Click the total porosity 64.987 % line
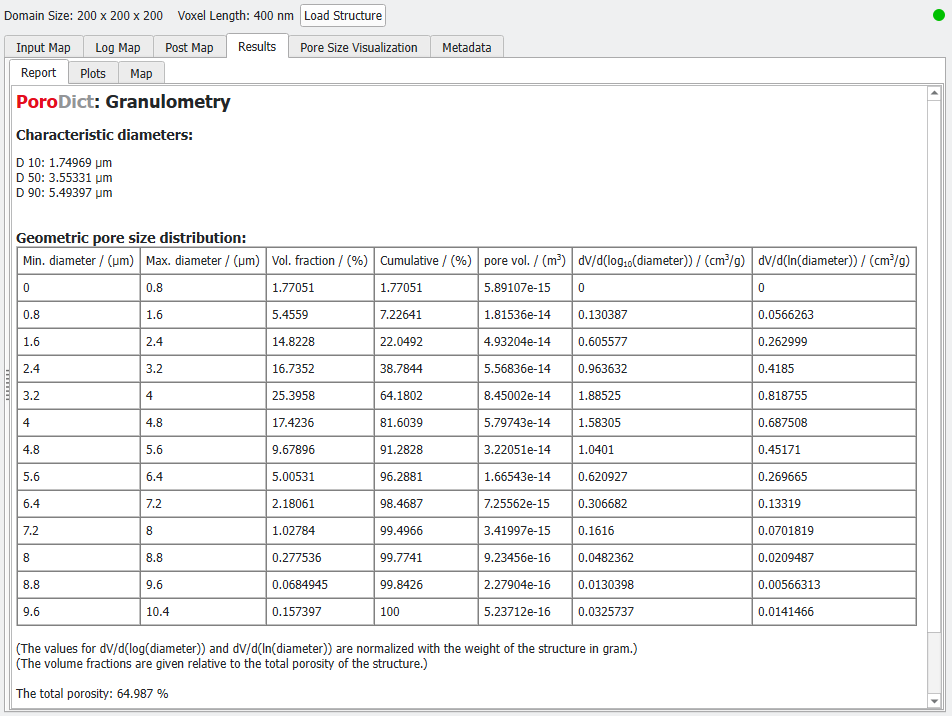 [92, 694]
